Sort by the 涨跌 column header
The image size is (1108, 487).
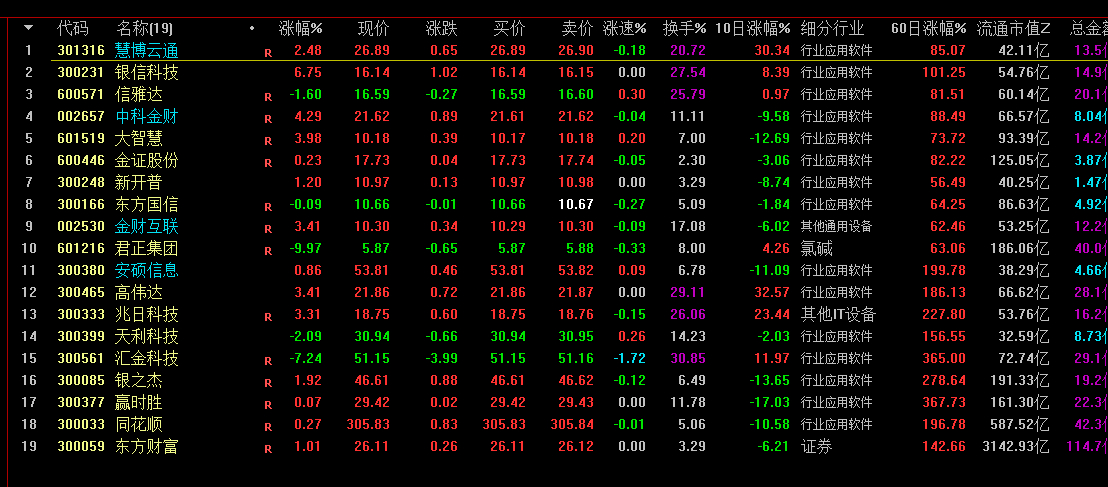(441, 28)
